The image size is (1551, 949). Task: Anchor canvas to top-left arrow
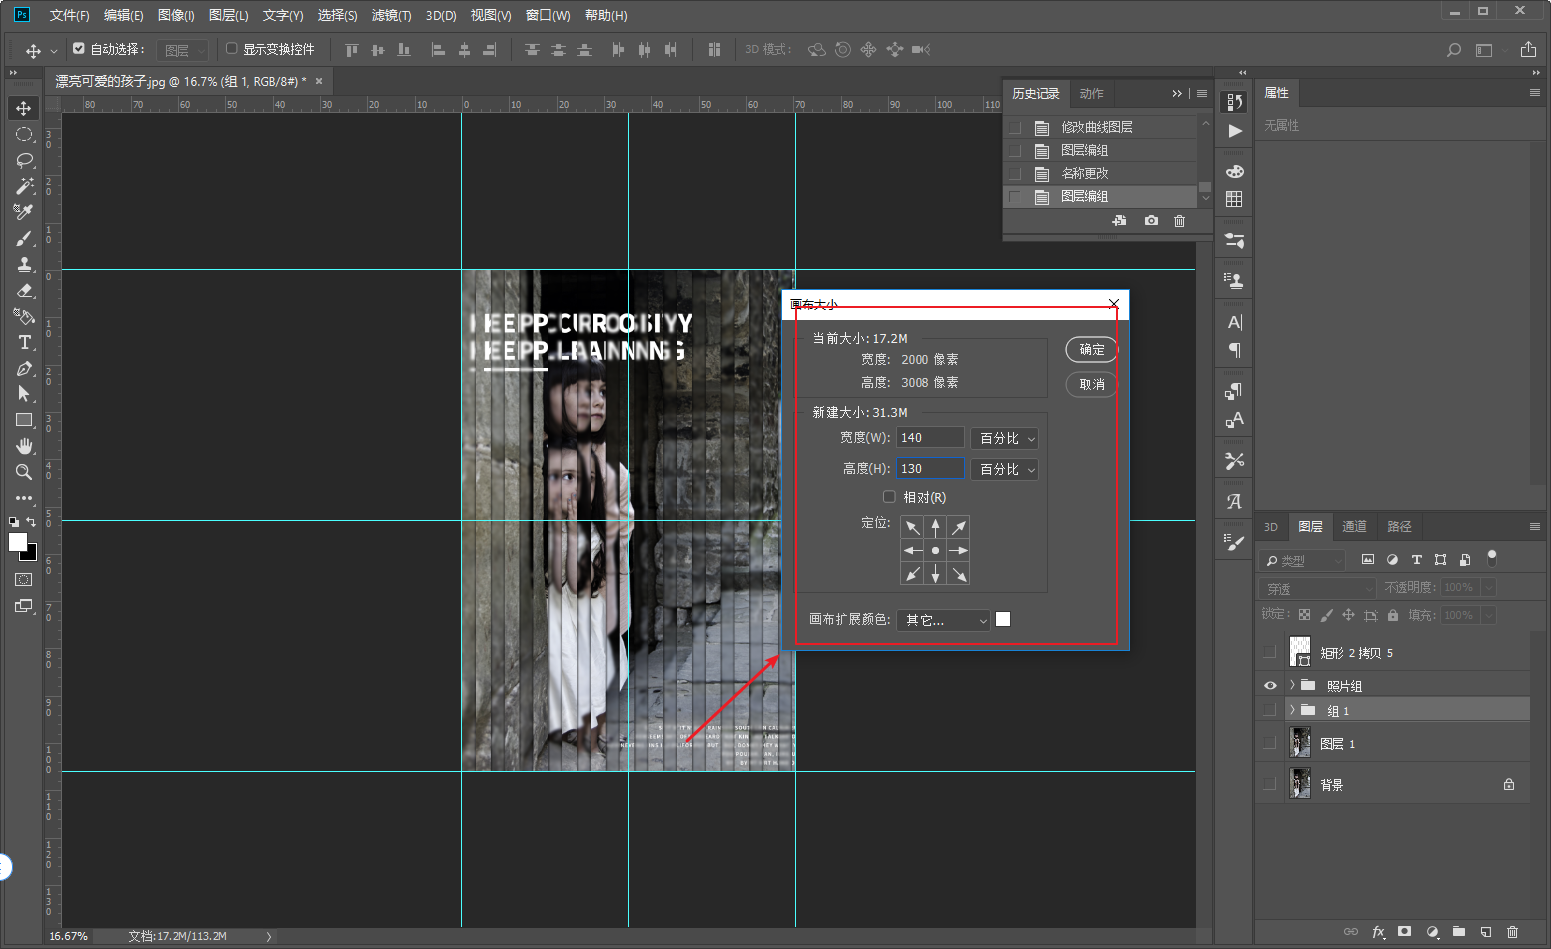point(913,527)
